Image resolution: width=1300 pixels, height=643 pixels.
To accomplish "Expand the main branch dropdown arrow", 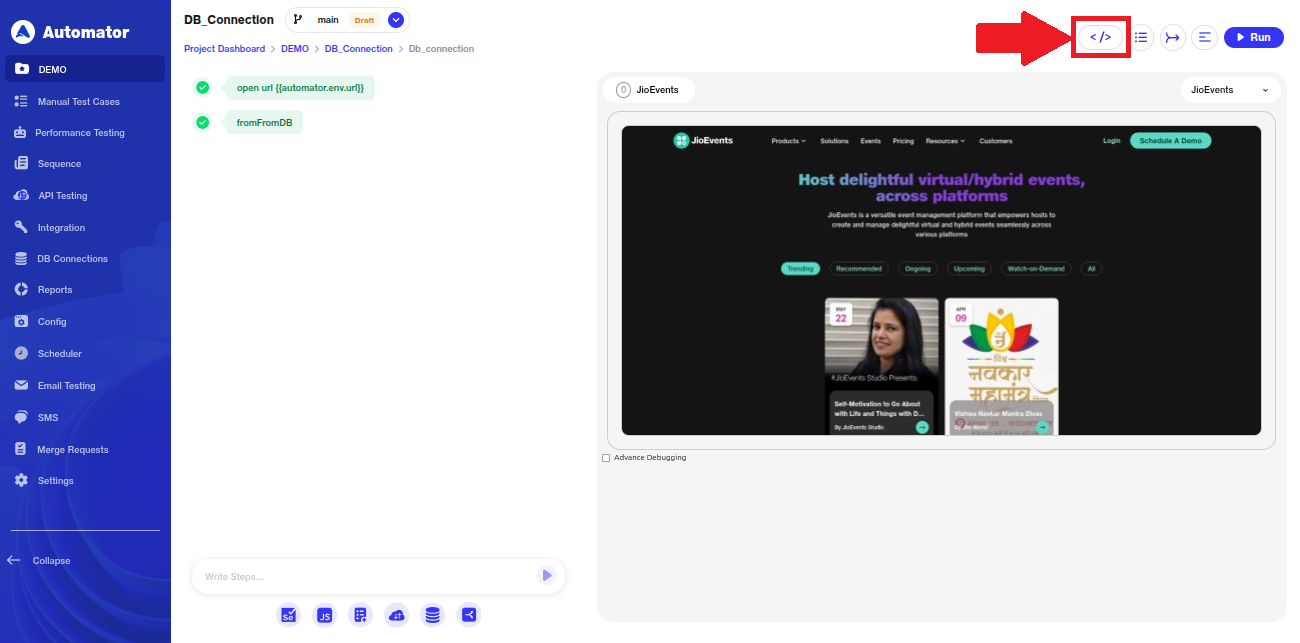I will [396, 20].
